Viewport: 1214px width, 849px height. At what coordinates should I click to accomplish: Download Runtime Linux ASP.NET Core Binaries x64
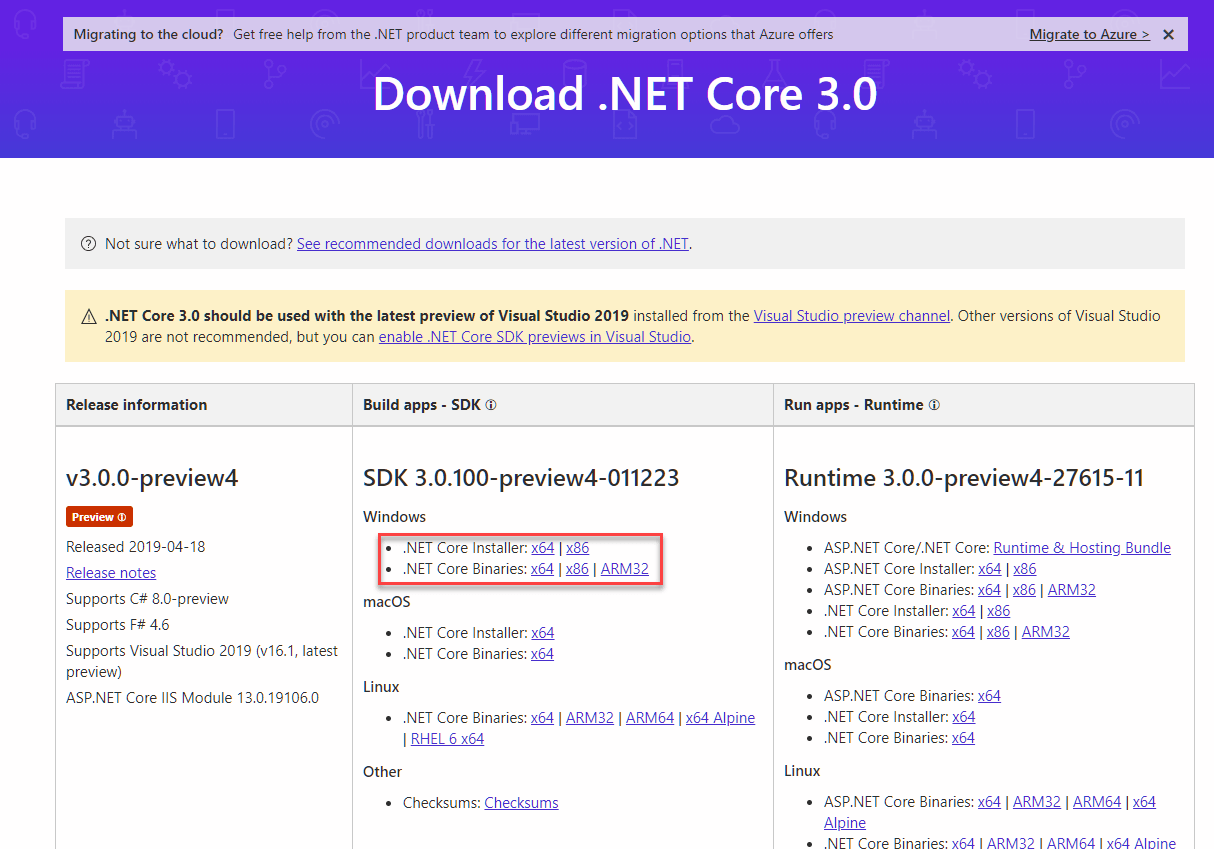(989, 802)
